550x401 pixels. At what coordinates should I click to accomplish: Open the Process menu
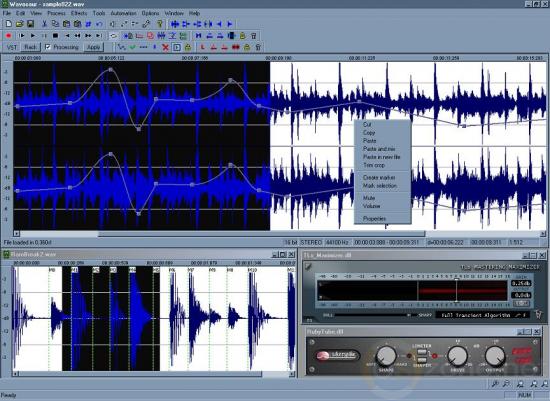pos(56,13)
